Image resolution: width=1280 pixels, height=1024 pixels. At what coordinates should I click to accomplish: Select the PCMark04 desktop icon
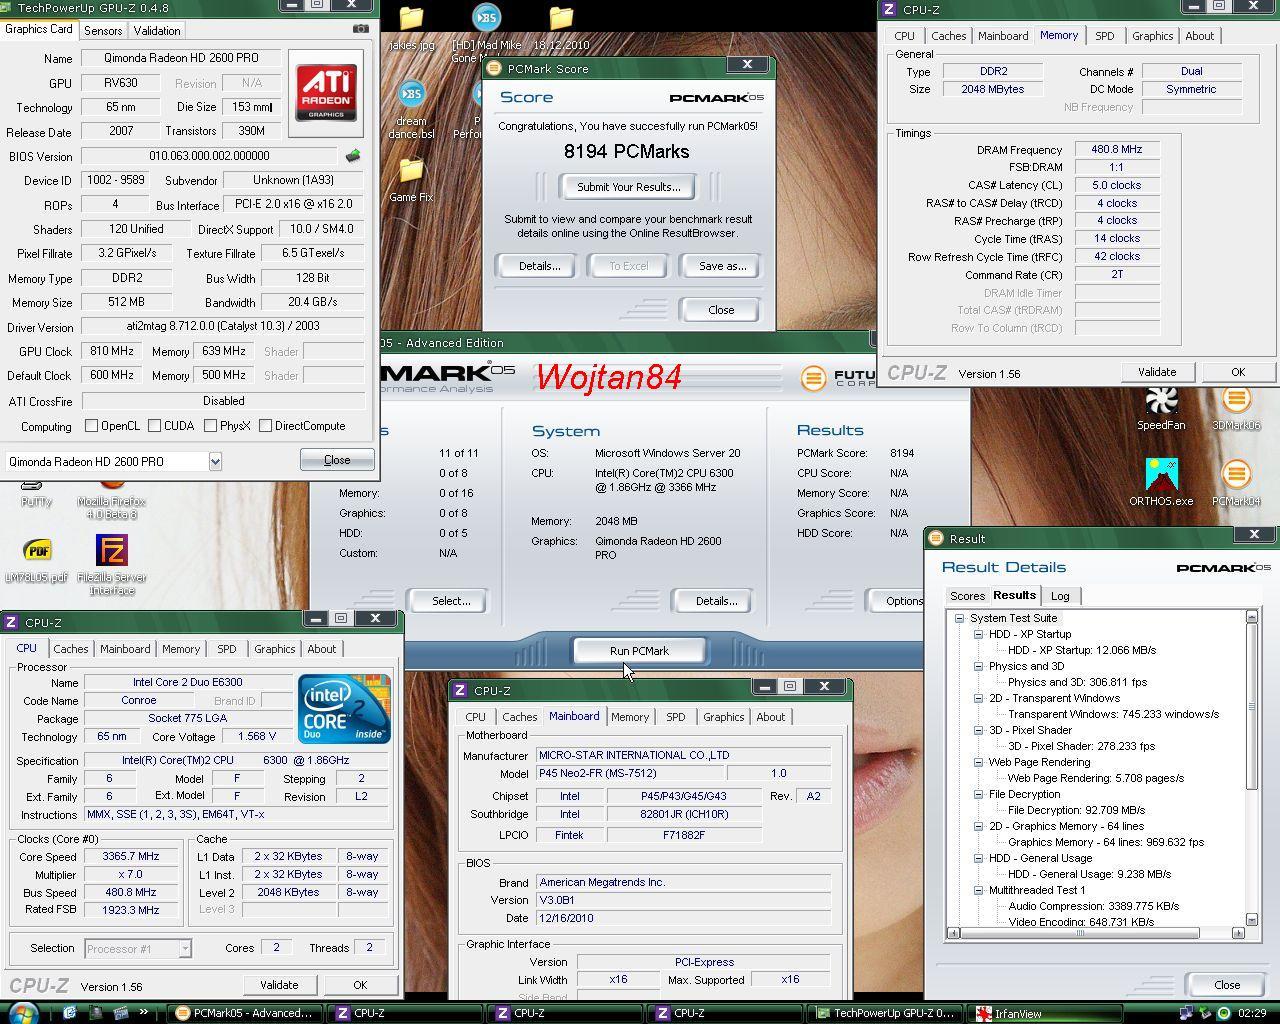pos(1236,483)
